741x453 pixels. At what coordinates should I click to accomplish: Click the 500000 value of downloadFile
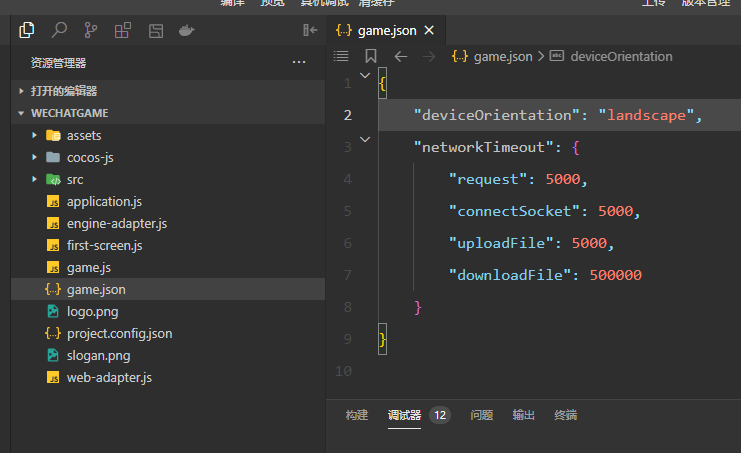[616, 275]
